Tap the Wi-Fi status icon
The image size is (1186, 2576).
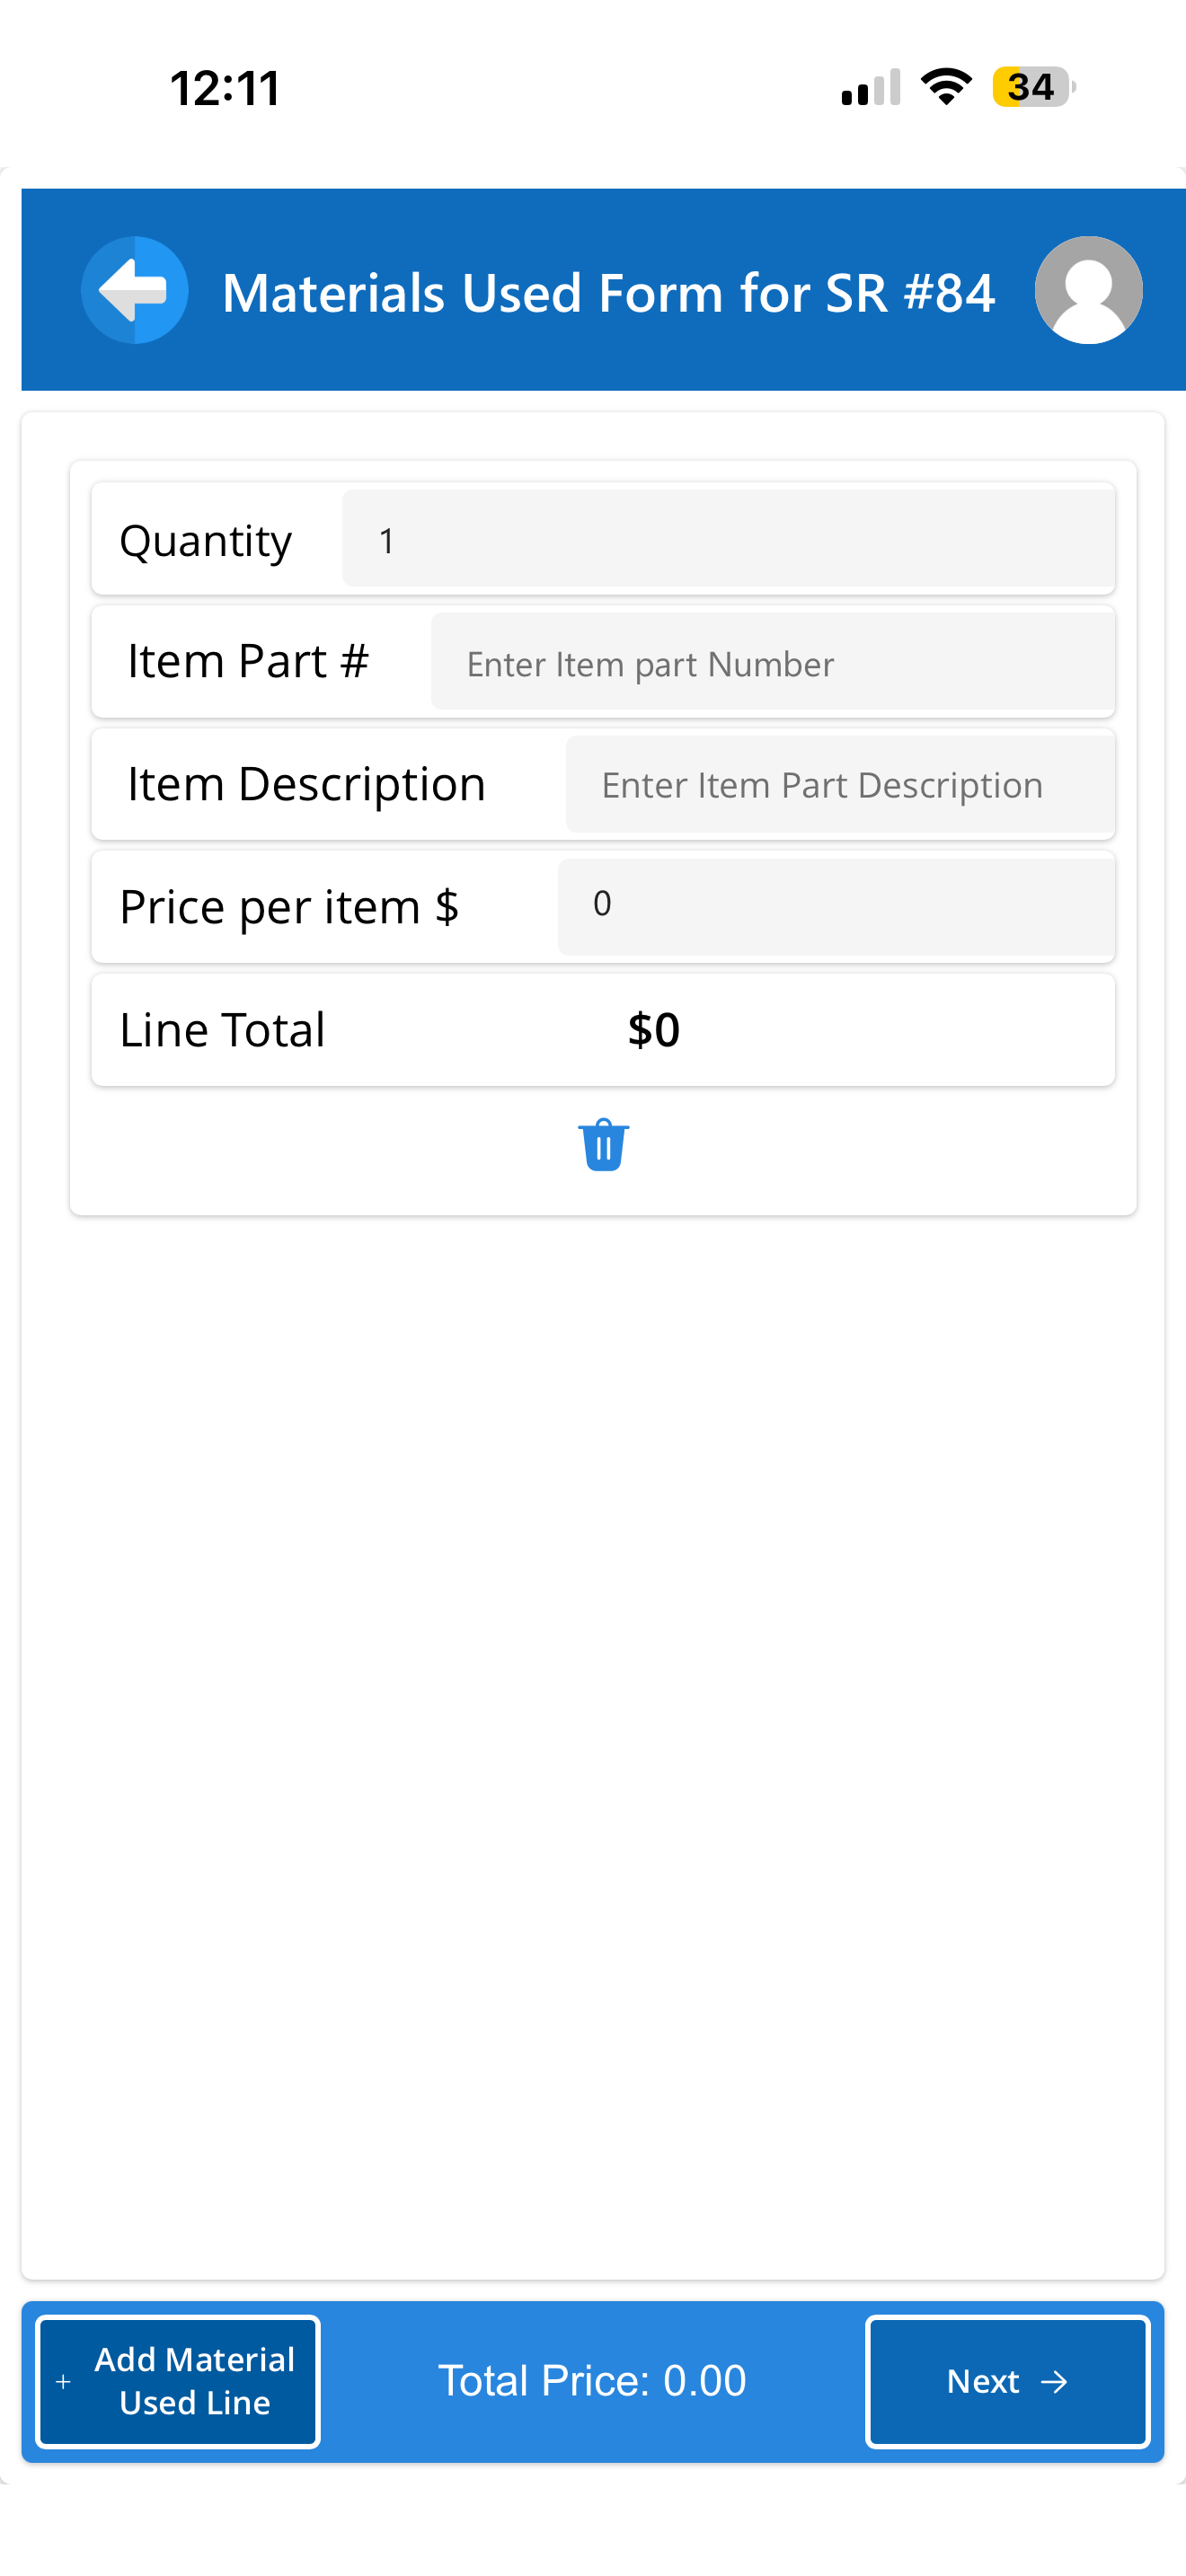tap(946, 87)
